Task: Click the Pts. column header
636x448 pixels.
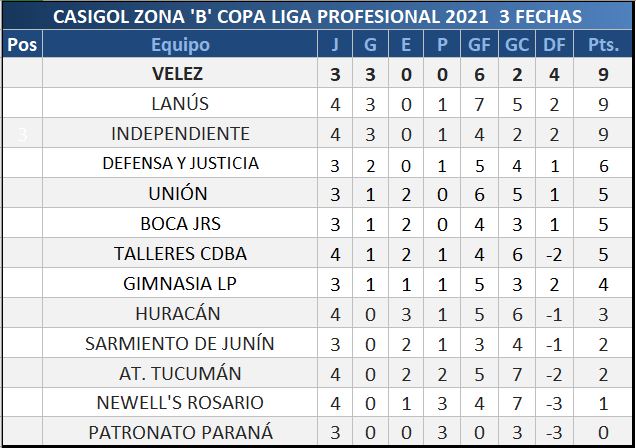Action: coord(602,45)
